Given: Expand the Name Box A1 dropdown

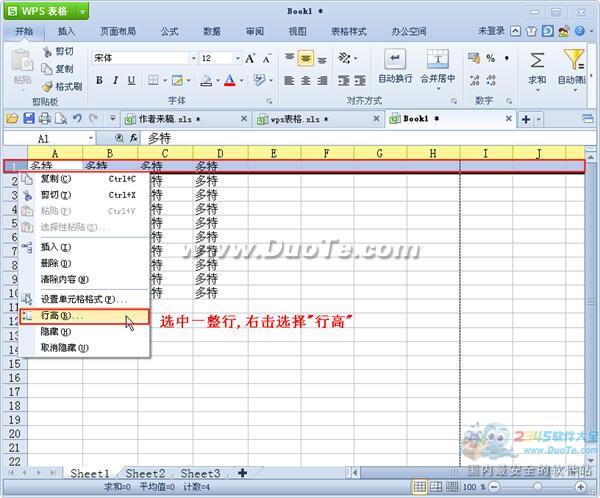Looking at the screenshot, I should tap(91, 138).
